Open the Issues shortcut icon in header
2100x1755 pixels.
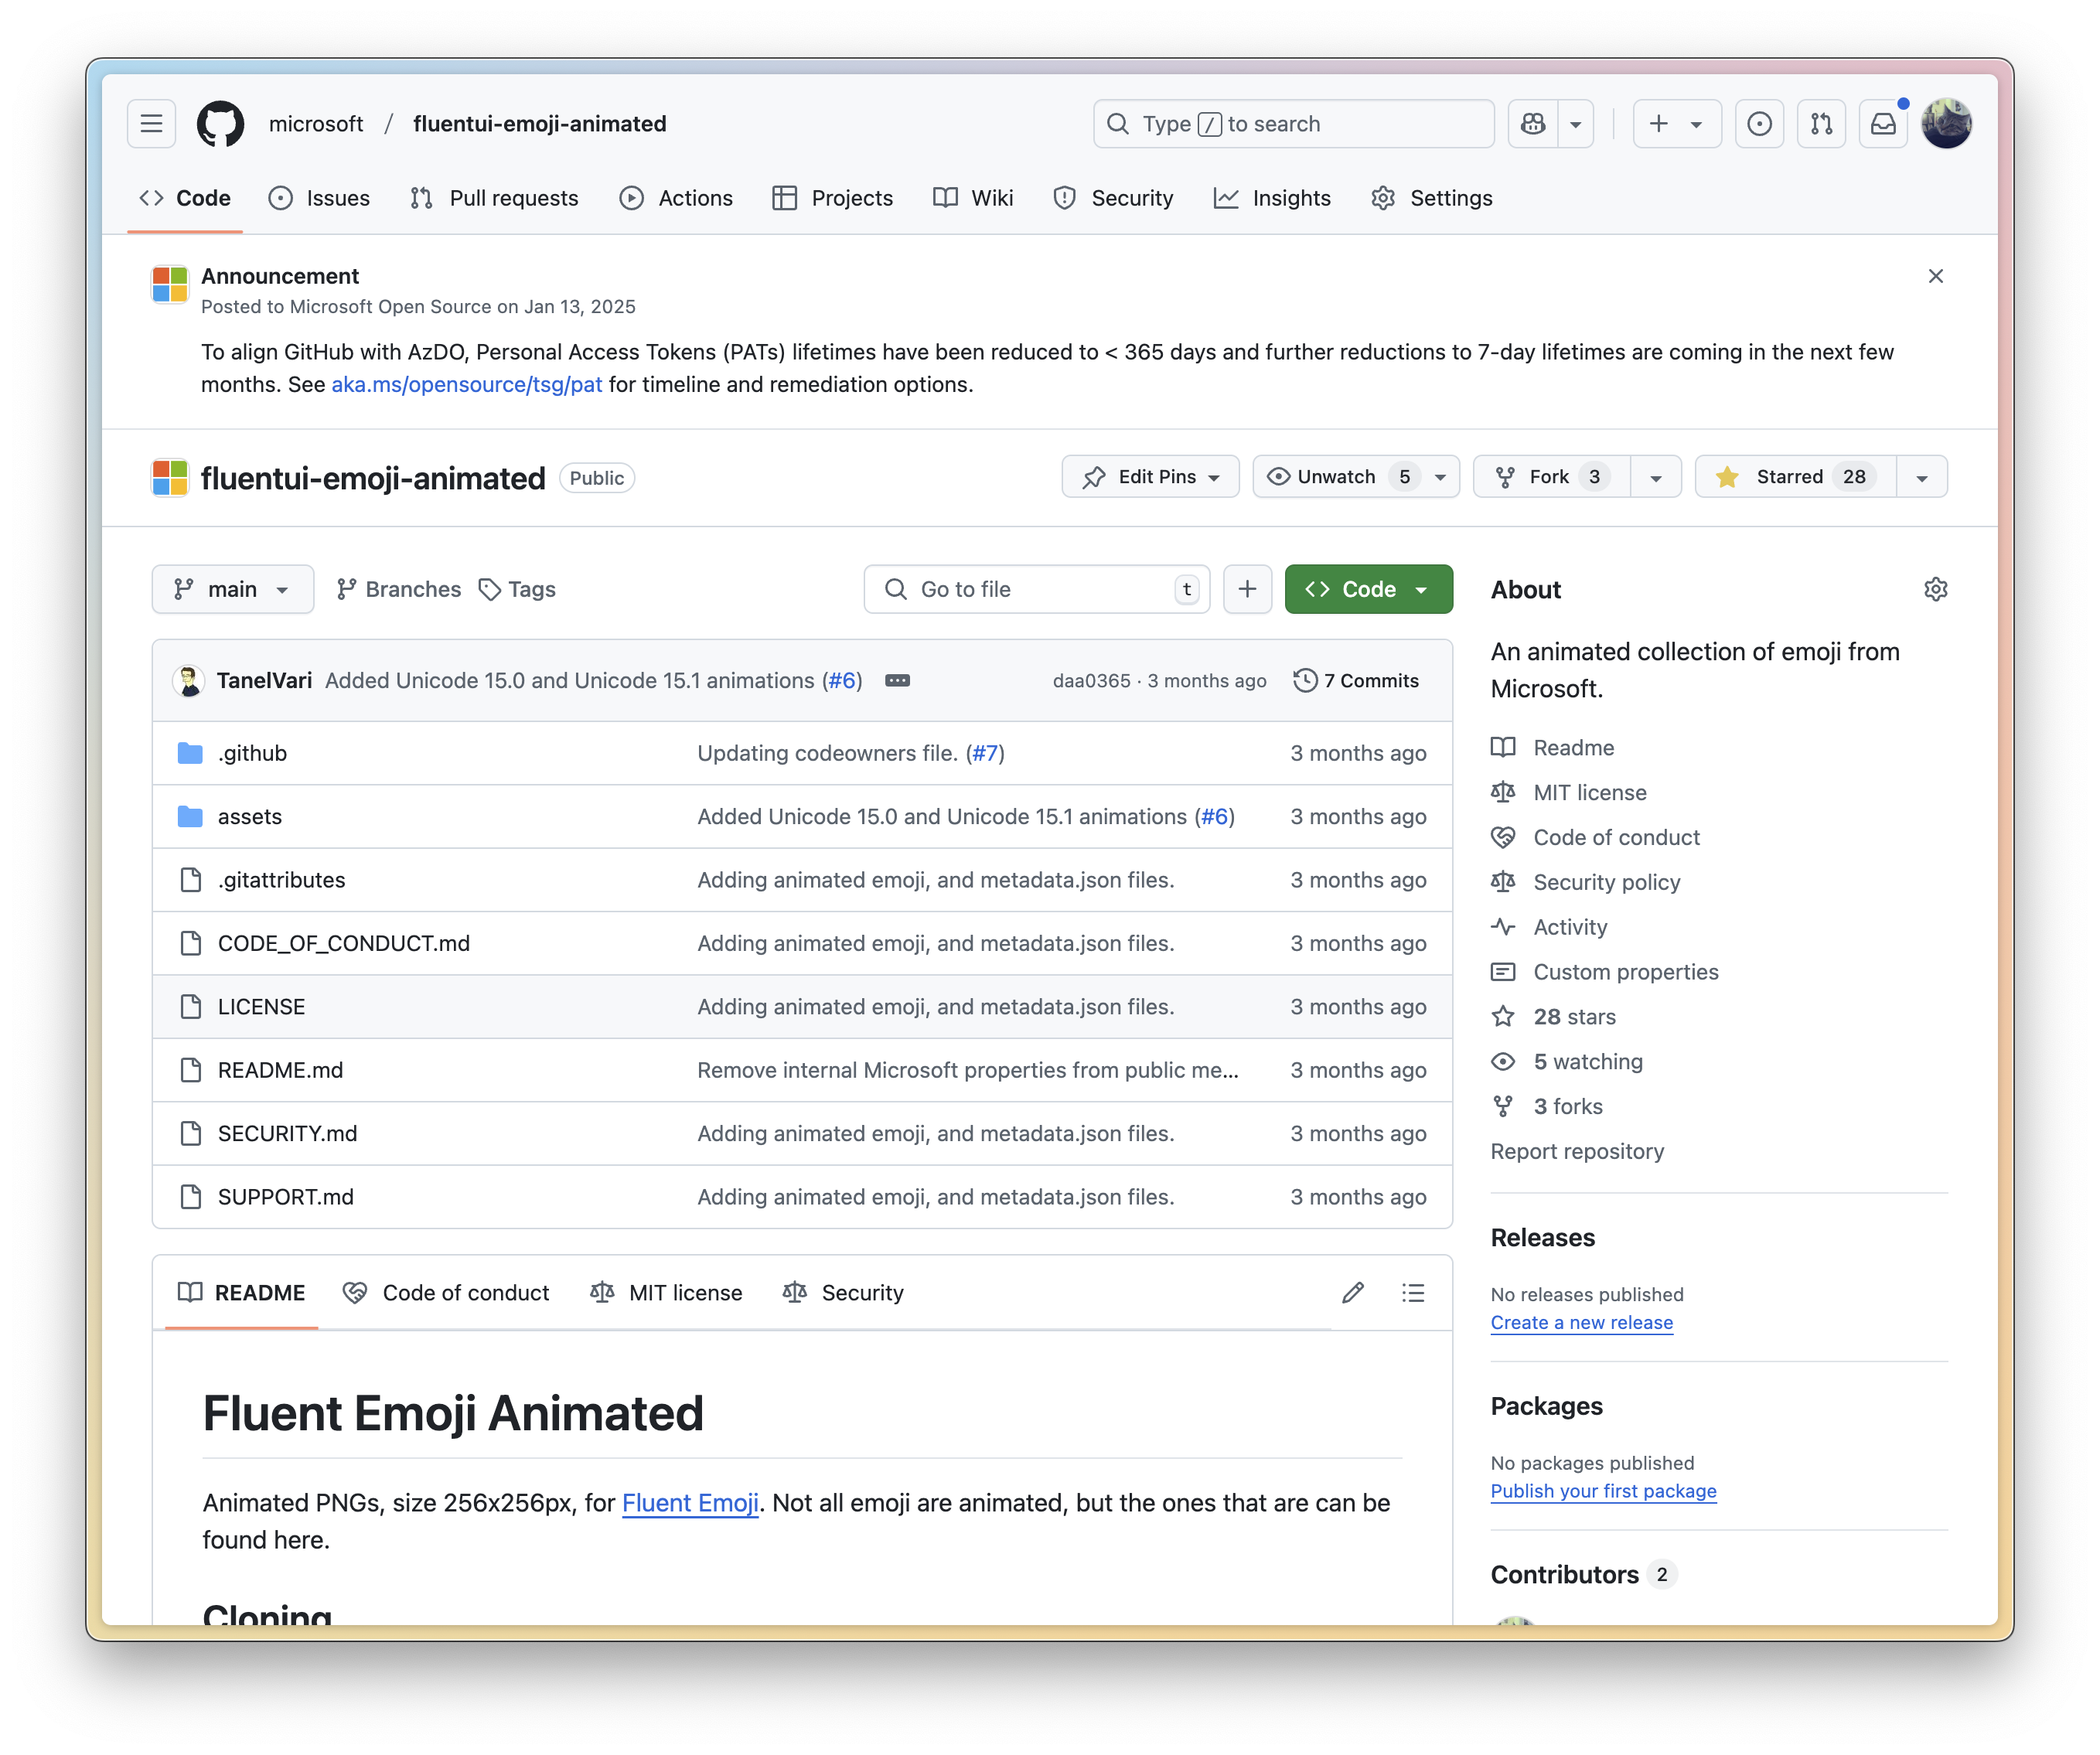[x=1759, y=124]
